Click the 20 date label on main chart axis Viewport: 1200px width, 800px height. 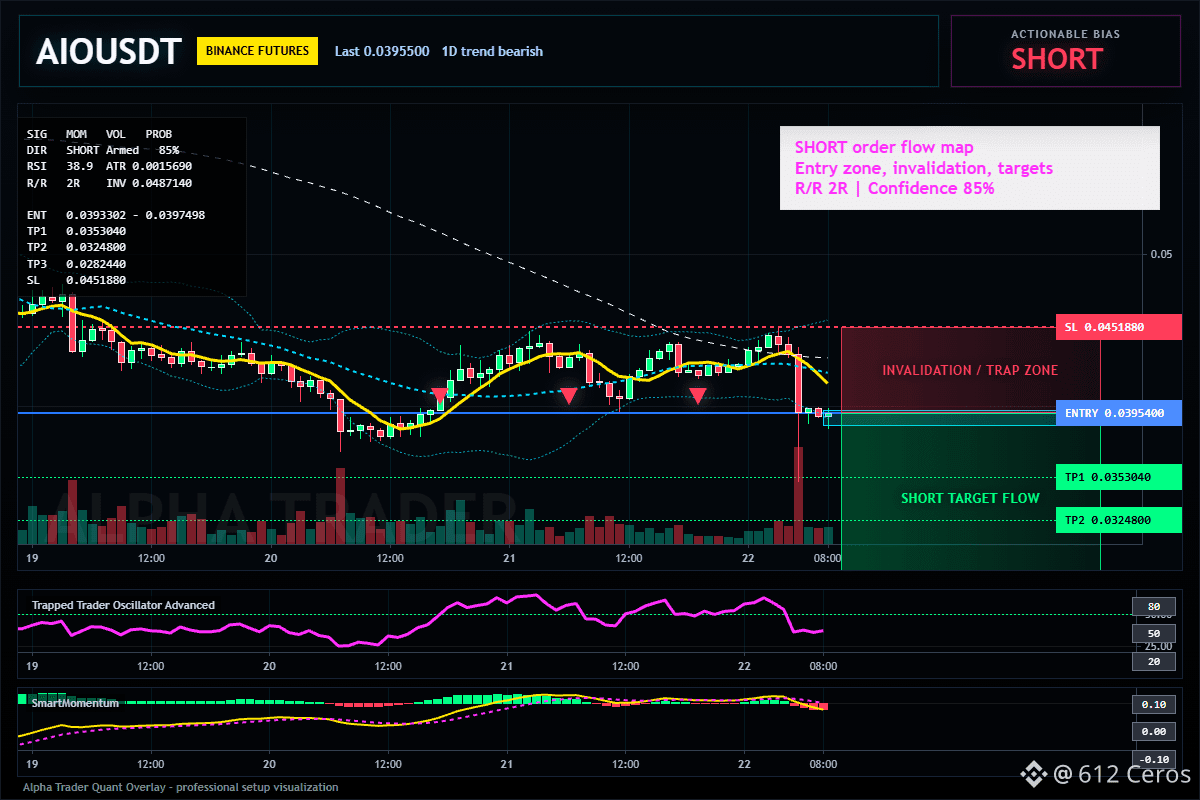269,558
